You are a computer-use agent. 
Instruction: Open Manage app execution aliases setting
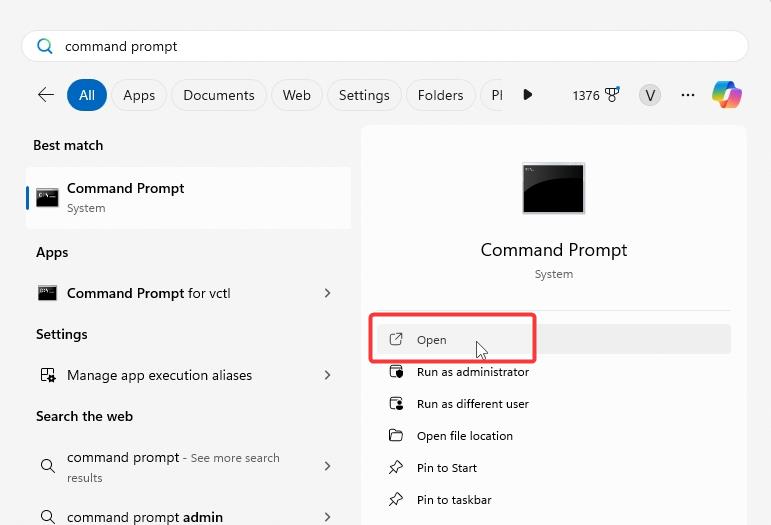[x=186, y=375]
